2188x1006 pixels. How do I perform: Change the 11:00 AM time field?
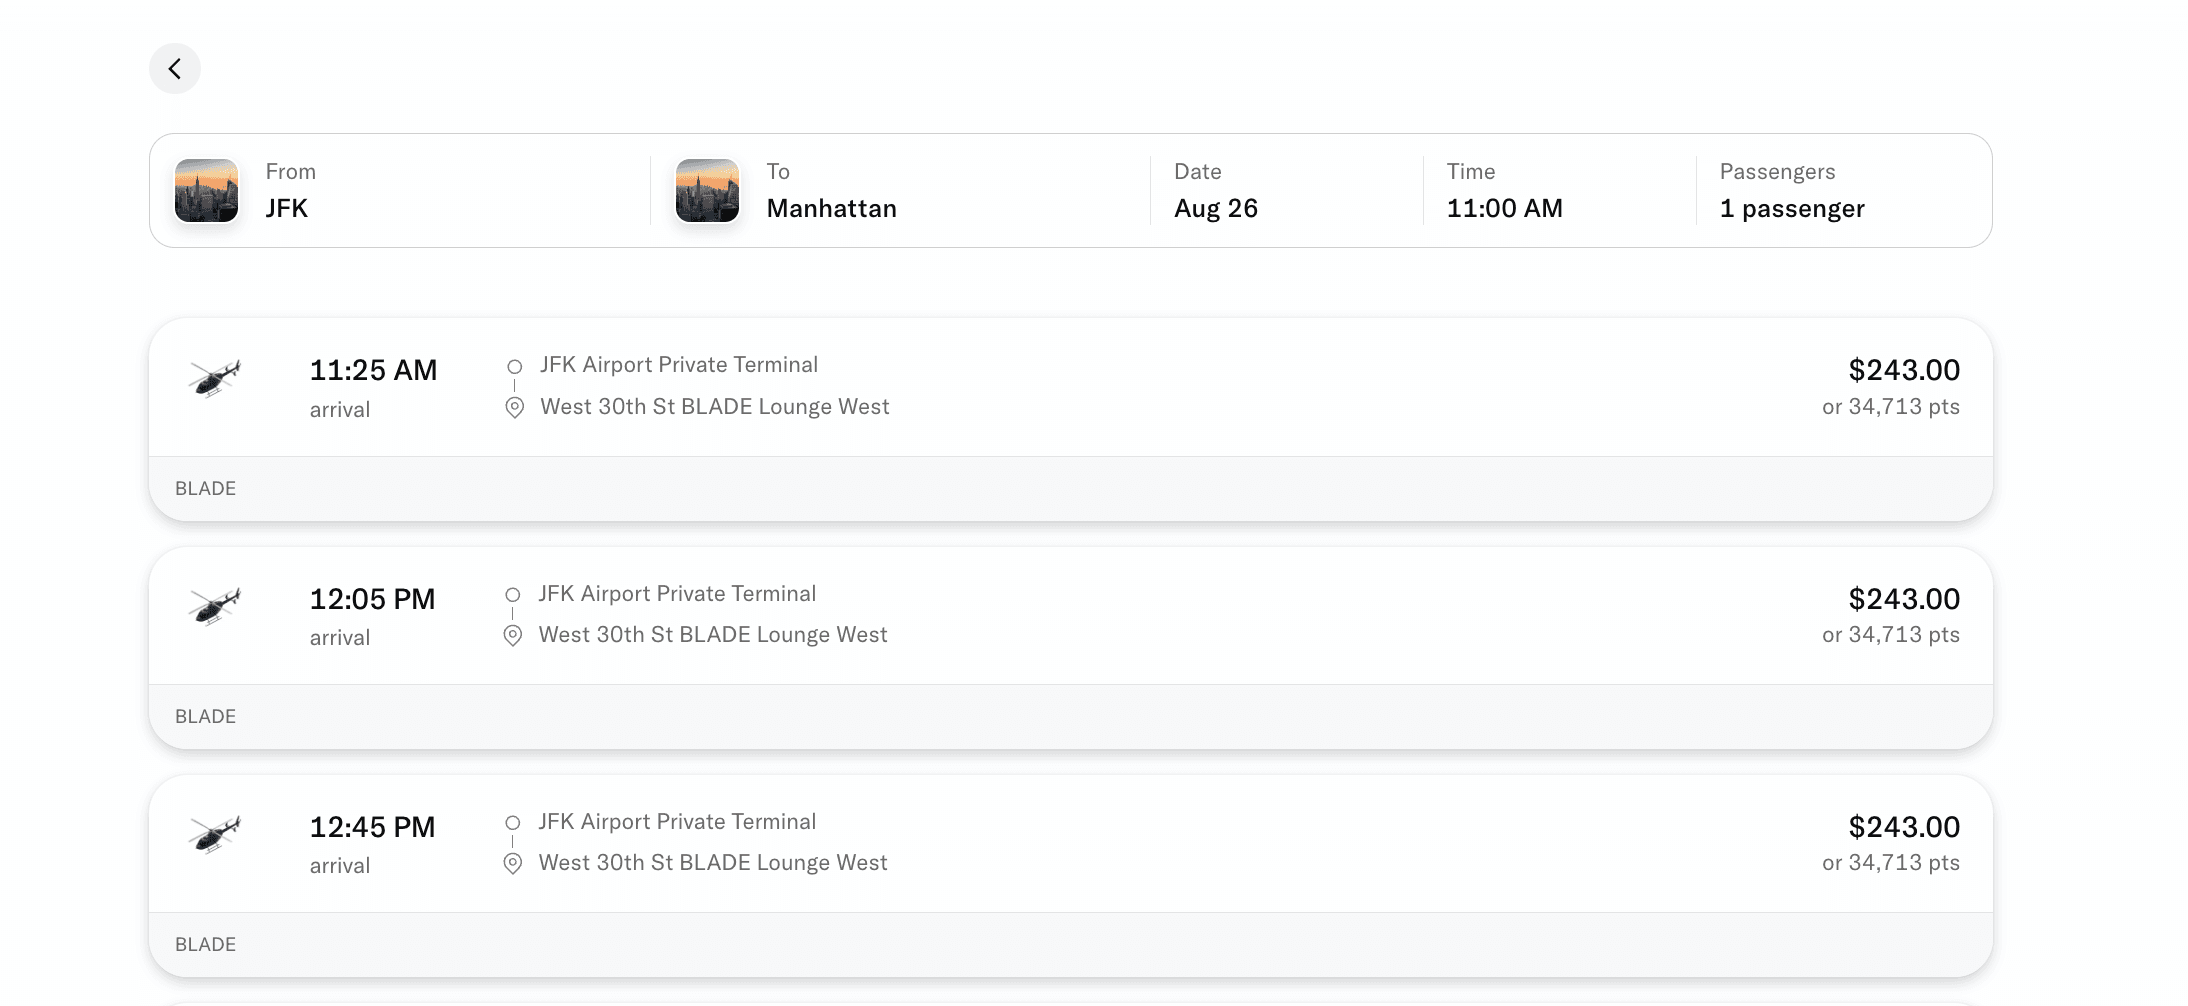coord(1559,190)
